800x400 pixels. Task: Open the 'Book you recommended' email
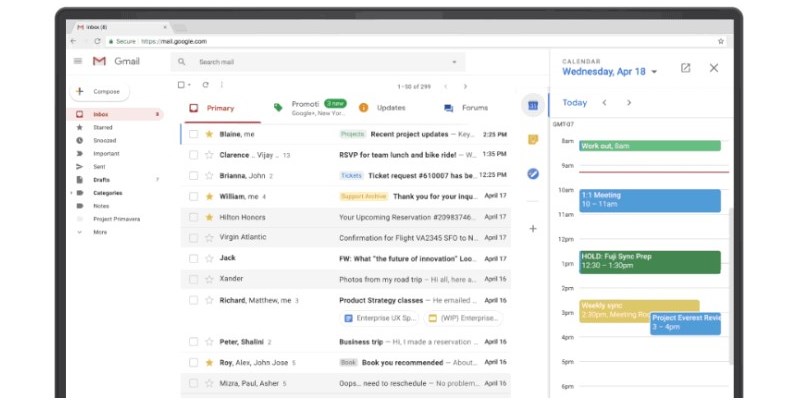[x=346, y=362]
